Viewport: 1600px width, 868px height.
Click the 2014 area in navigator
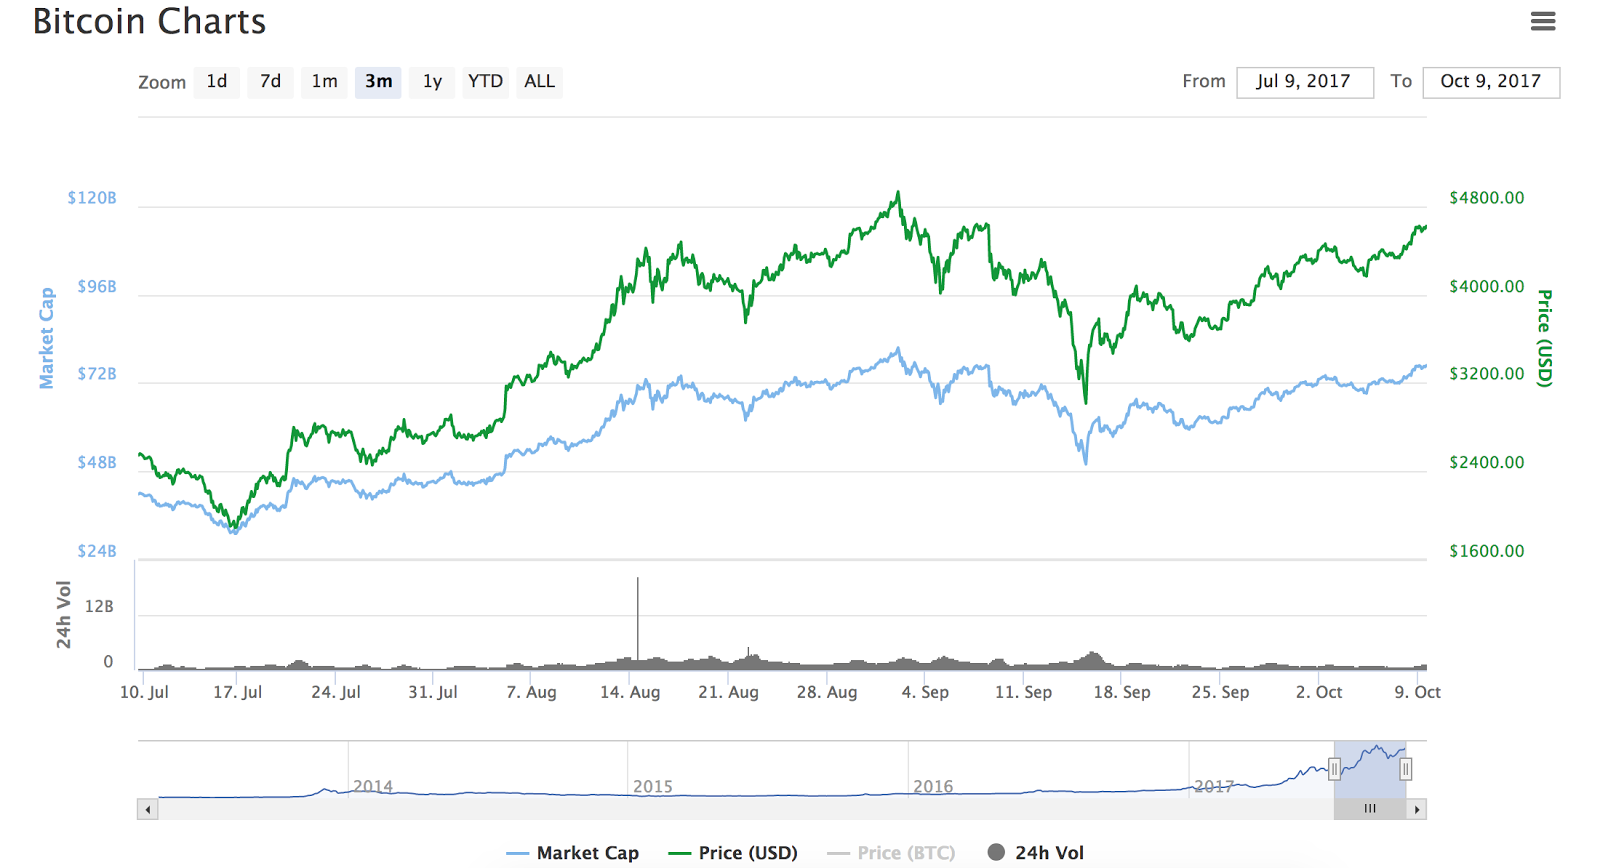[373, 786]
